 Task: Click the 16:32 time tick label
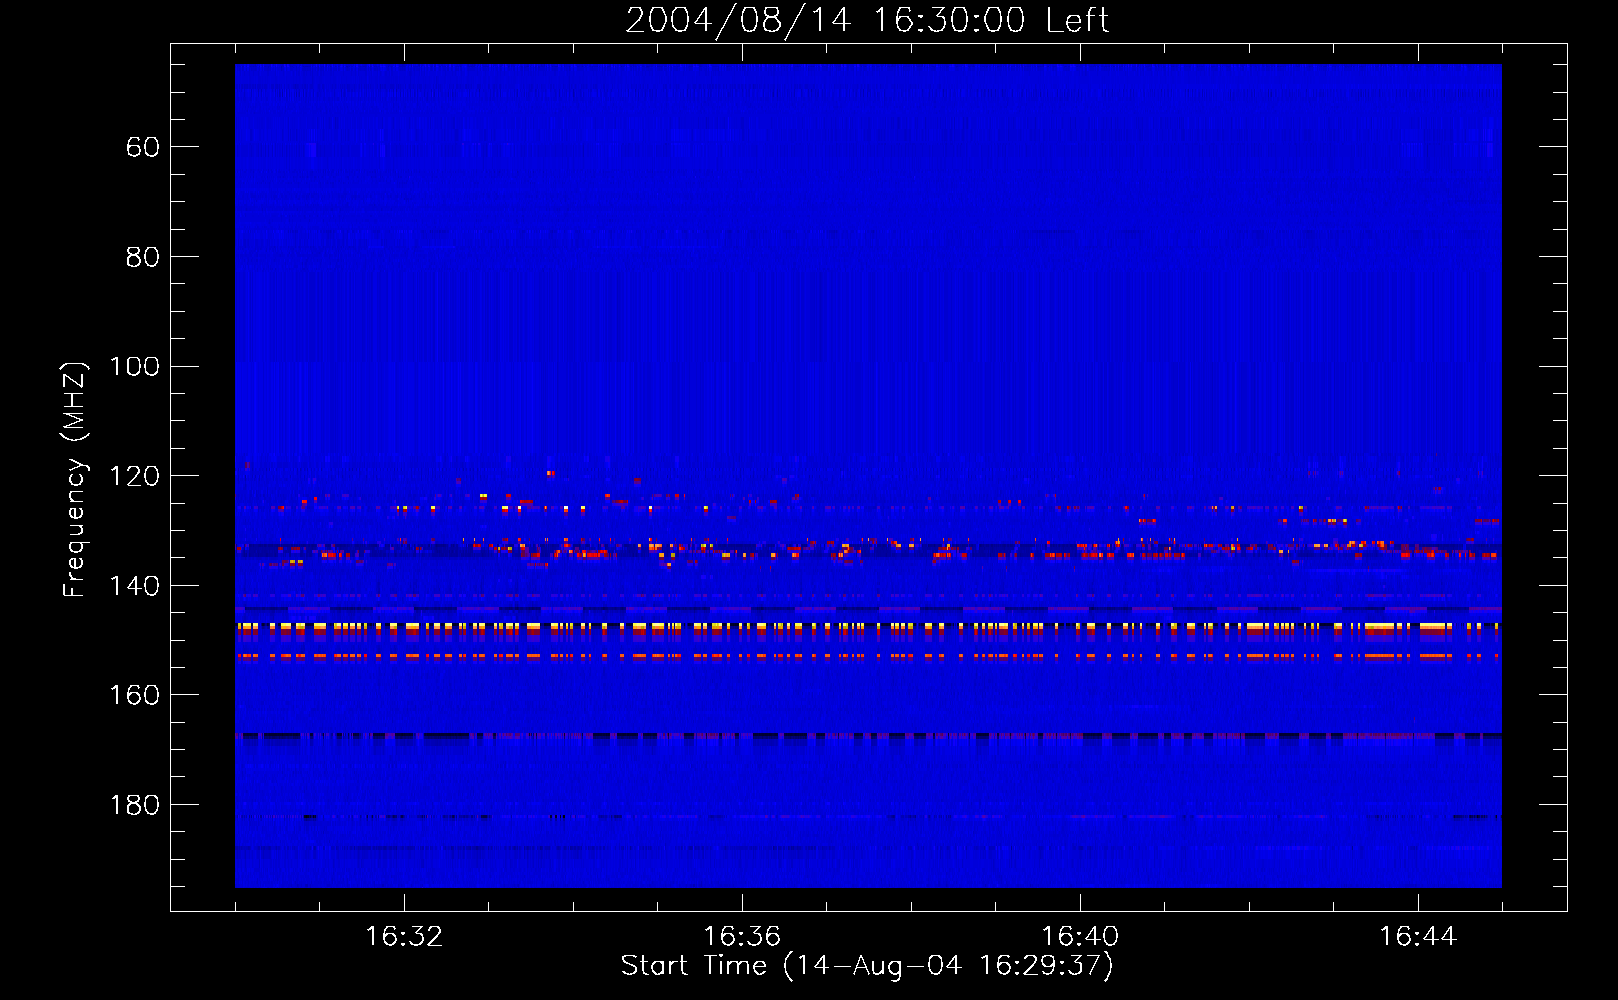404,937
